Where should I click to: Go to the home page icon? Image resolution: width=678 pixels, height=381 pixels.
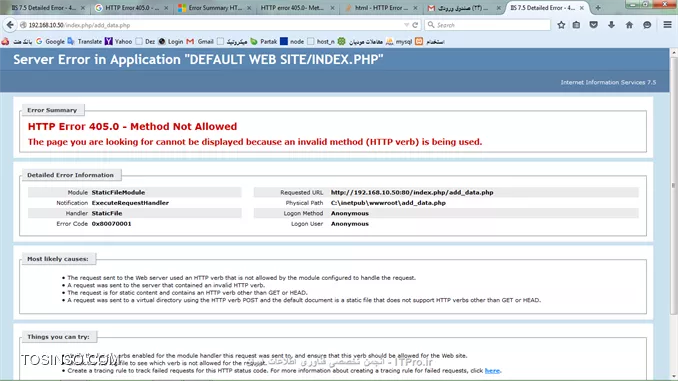coord(629,25)
